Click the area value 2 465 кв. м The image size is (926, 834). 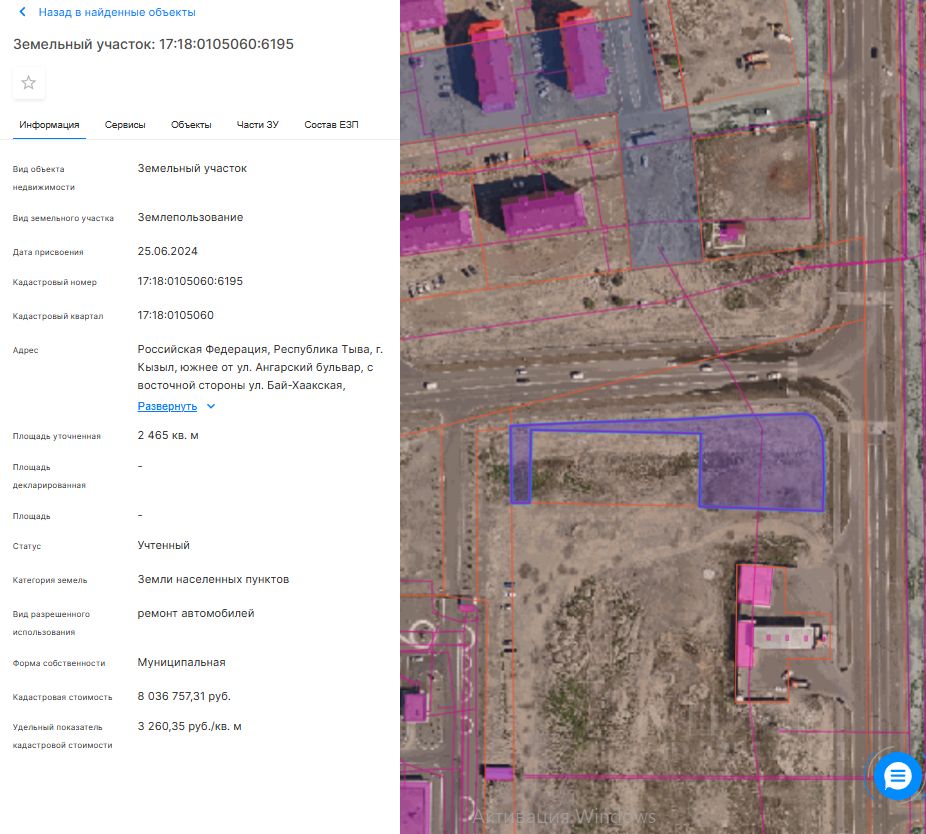[168, 435]
